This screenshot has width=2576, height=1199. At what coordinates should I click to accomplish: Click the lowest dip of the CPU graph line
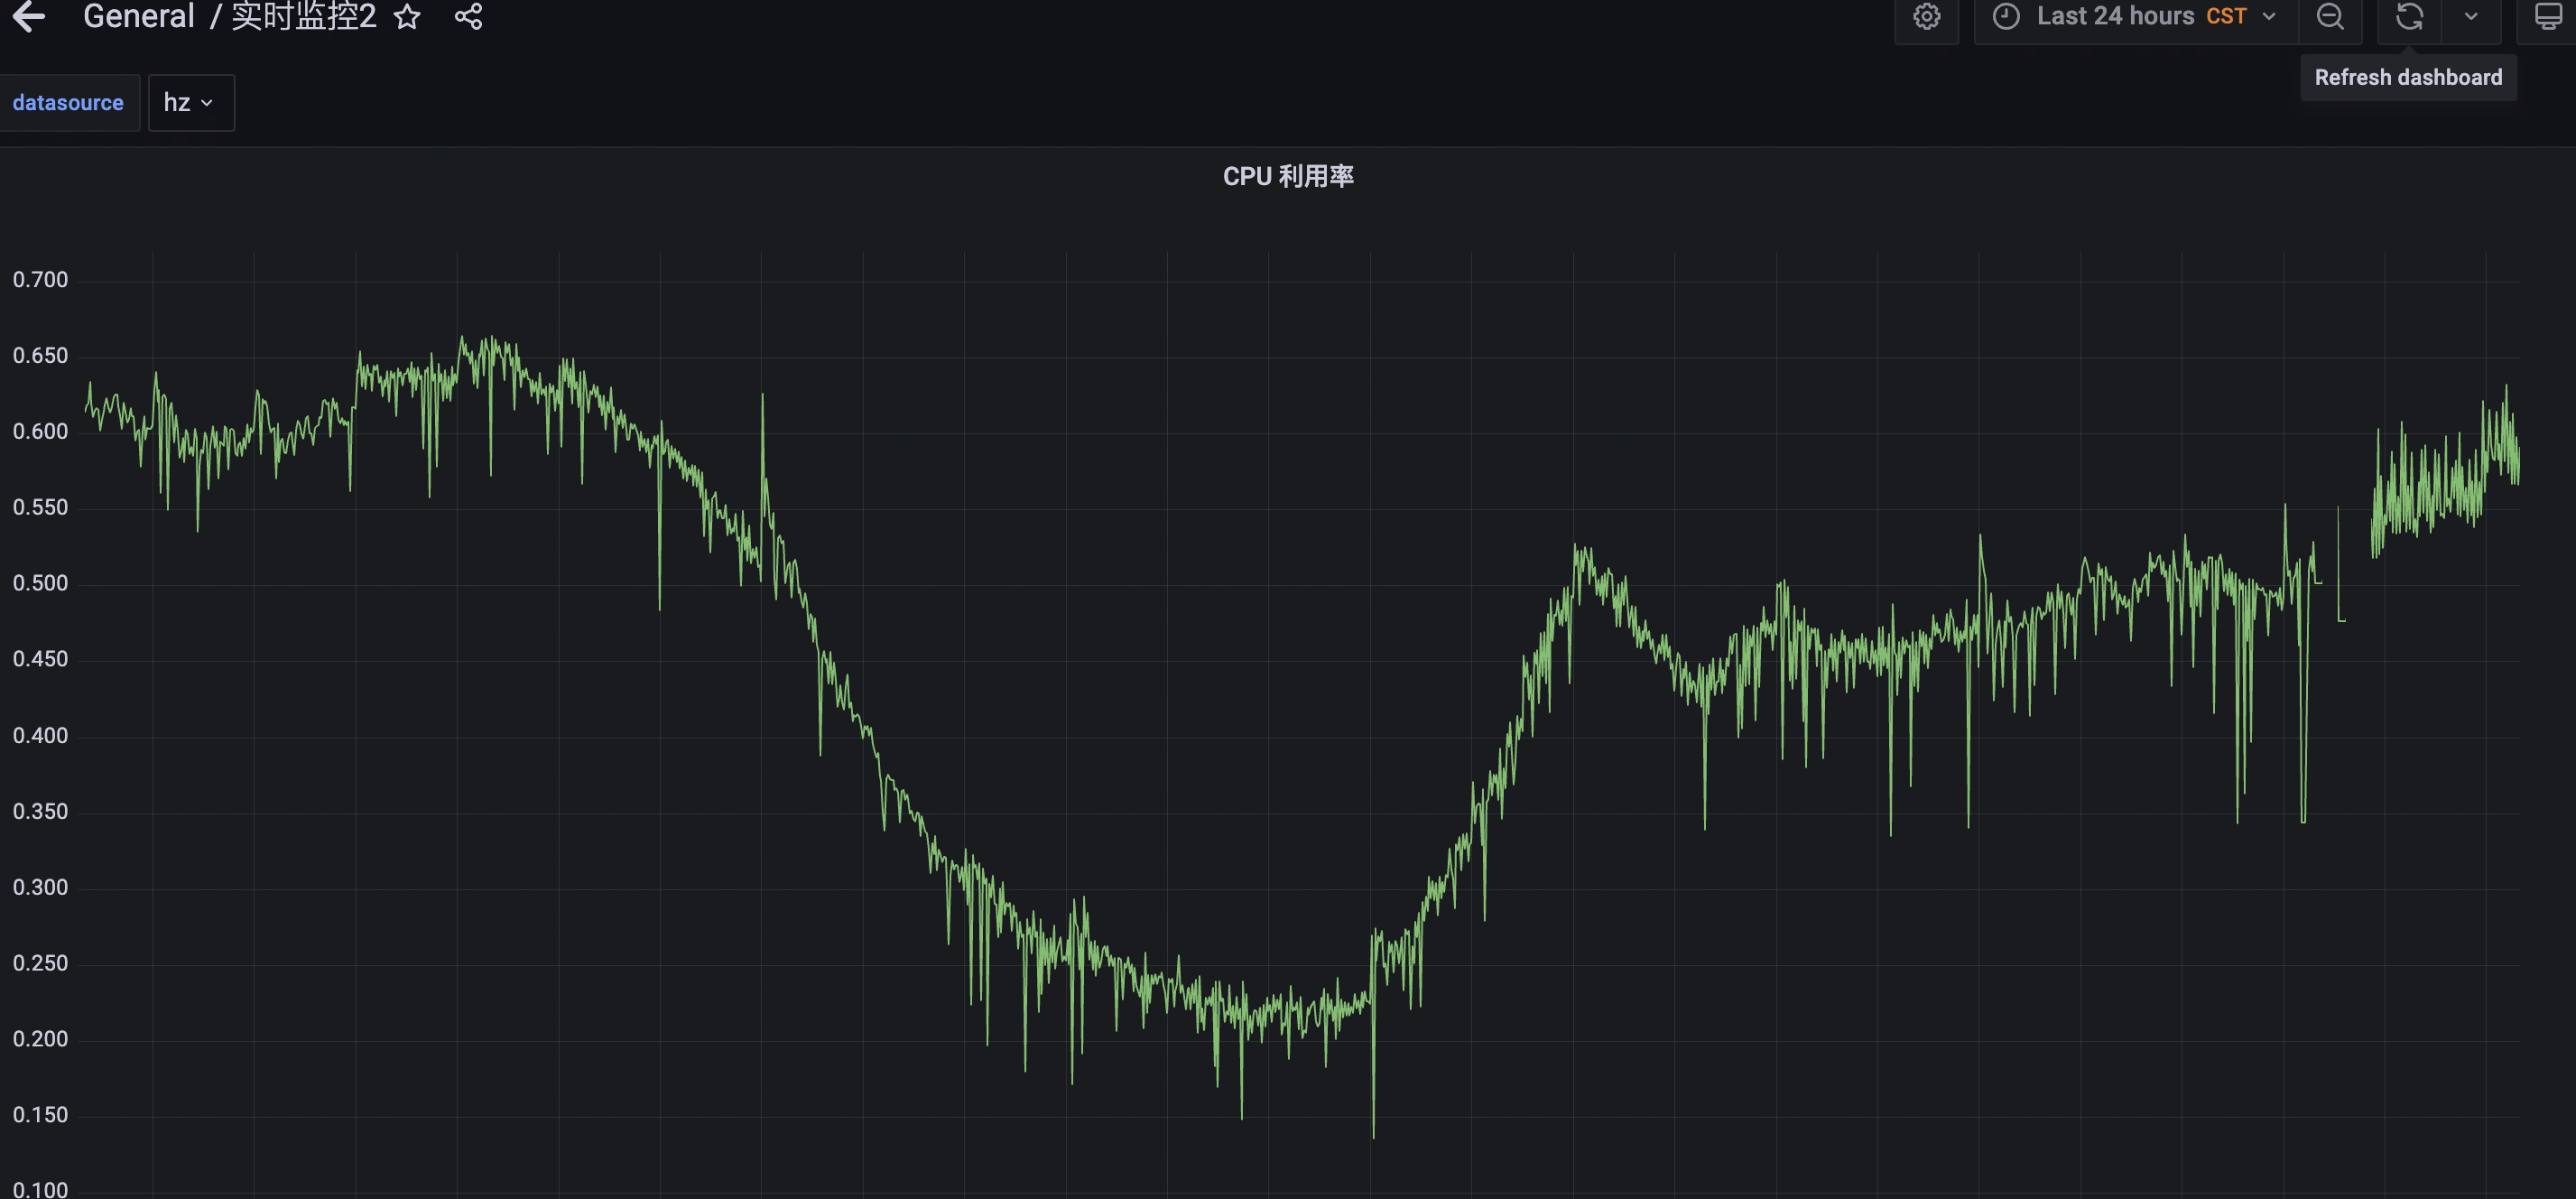coord(1373,1134)
